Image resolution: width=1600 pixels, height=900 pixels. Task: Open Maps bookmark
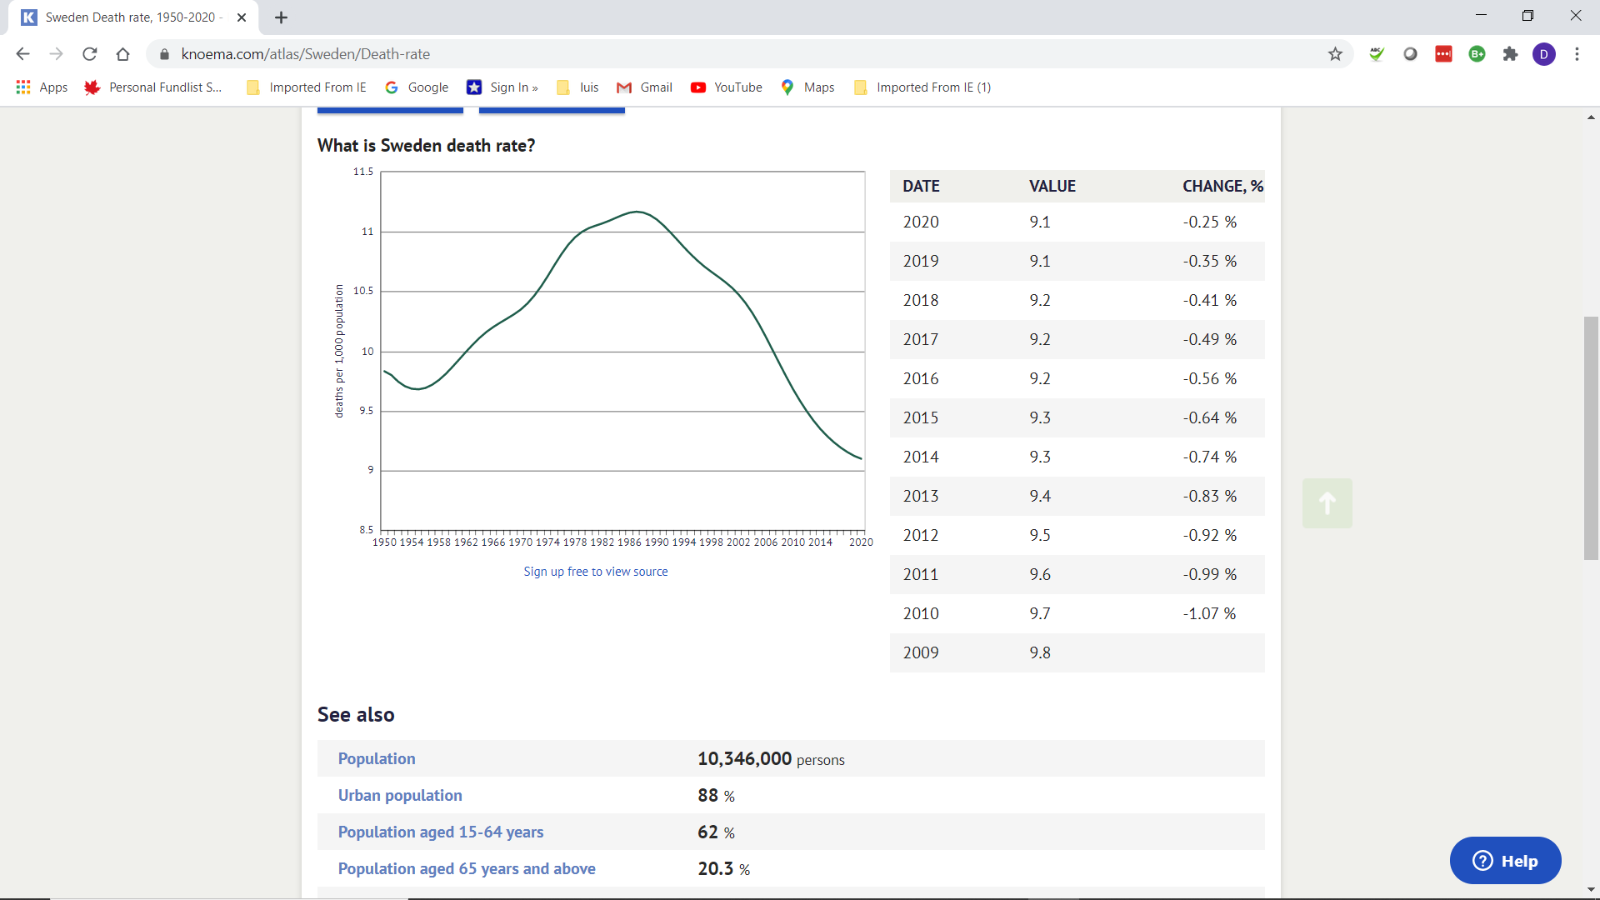click(808, 88)
